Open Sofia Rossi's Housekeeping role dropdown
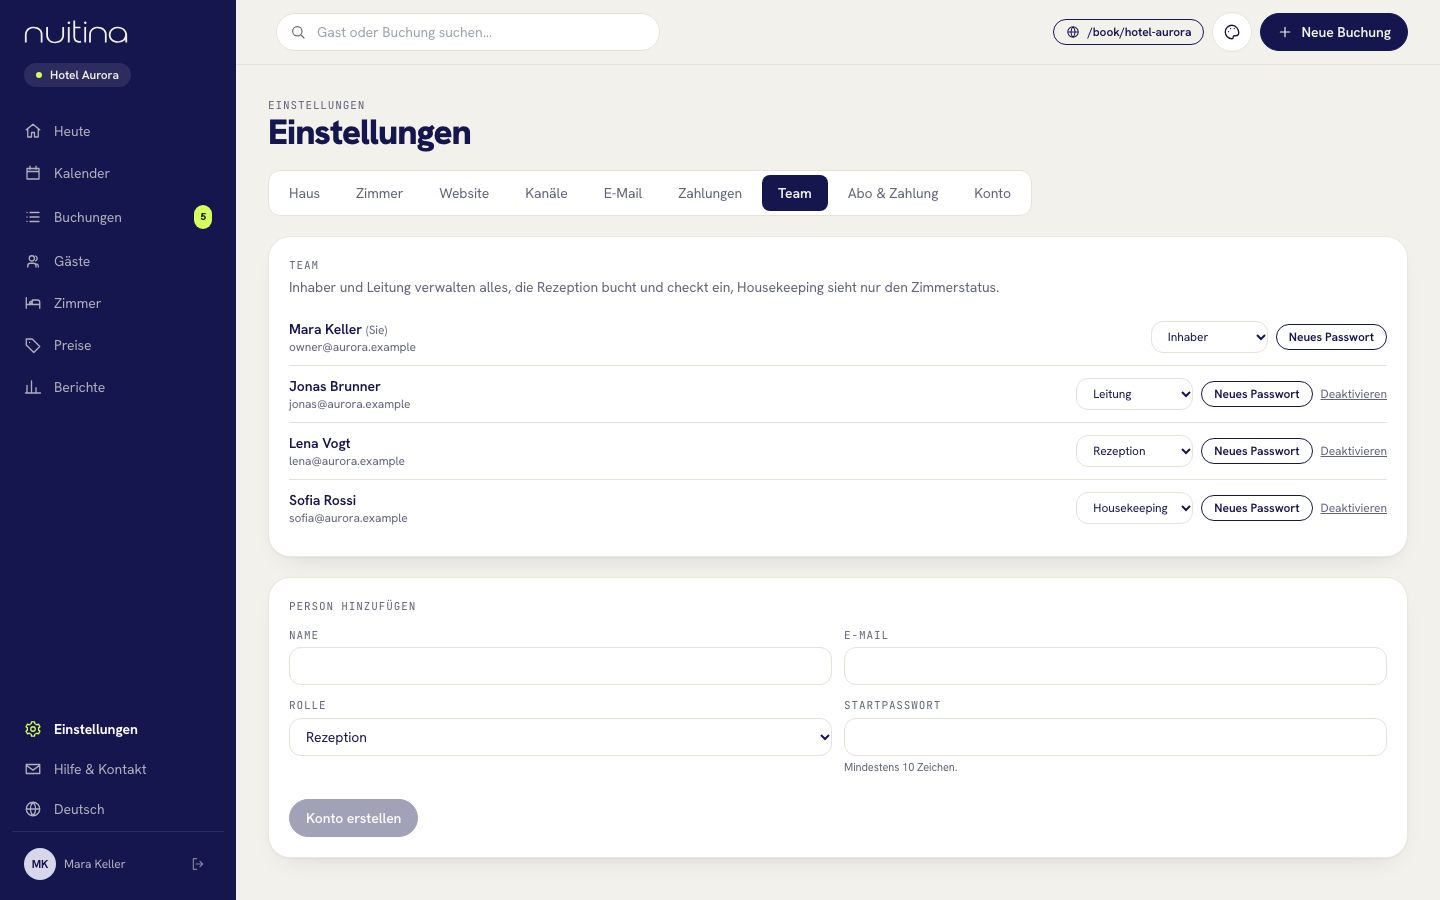 point(1134,508)
